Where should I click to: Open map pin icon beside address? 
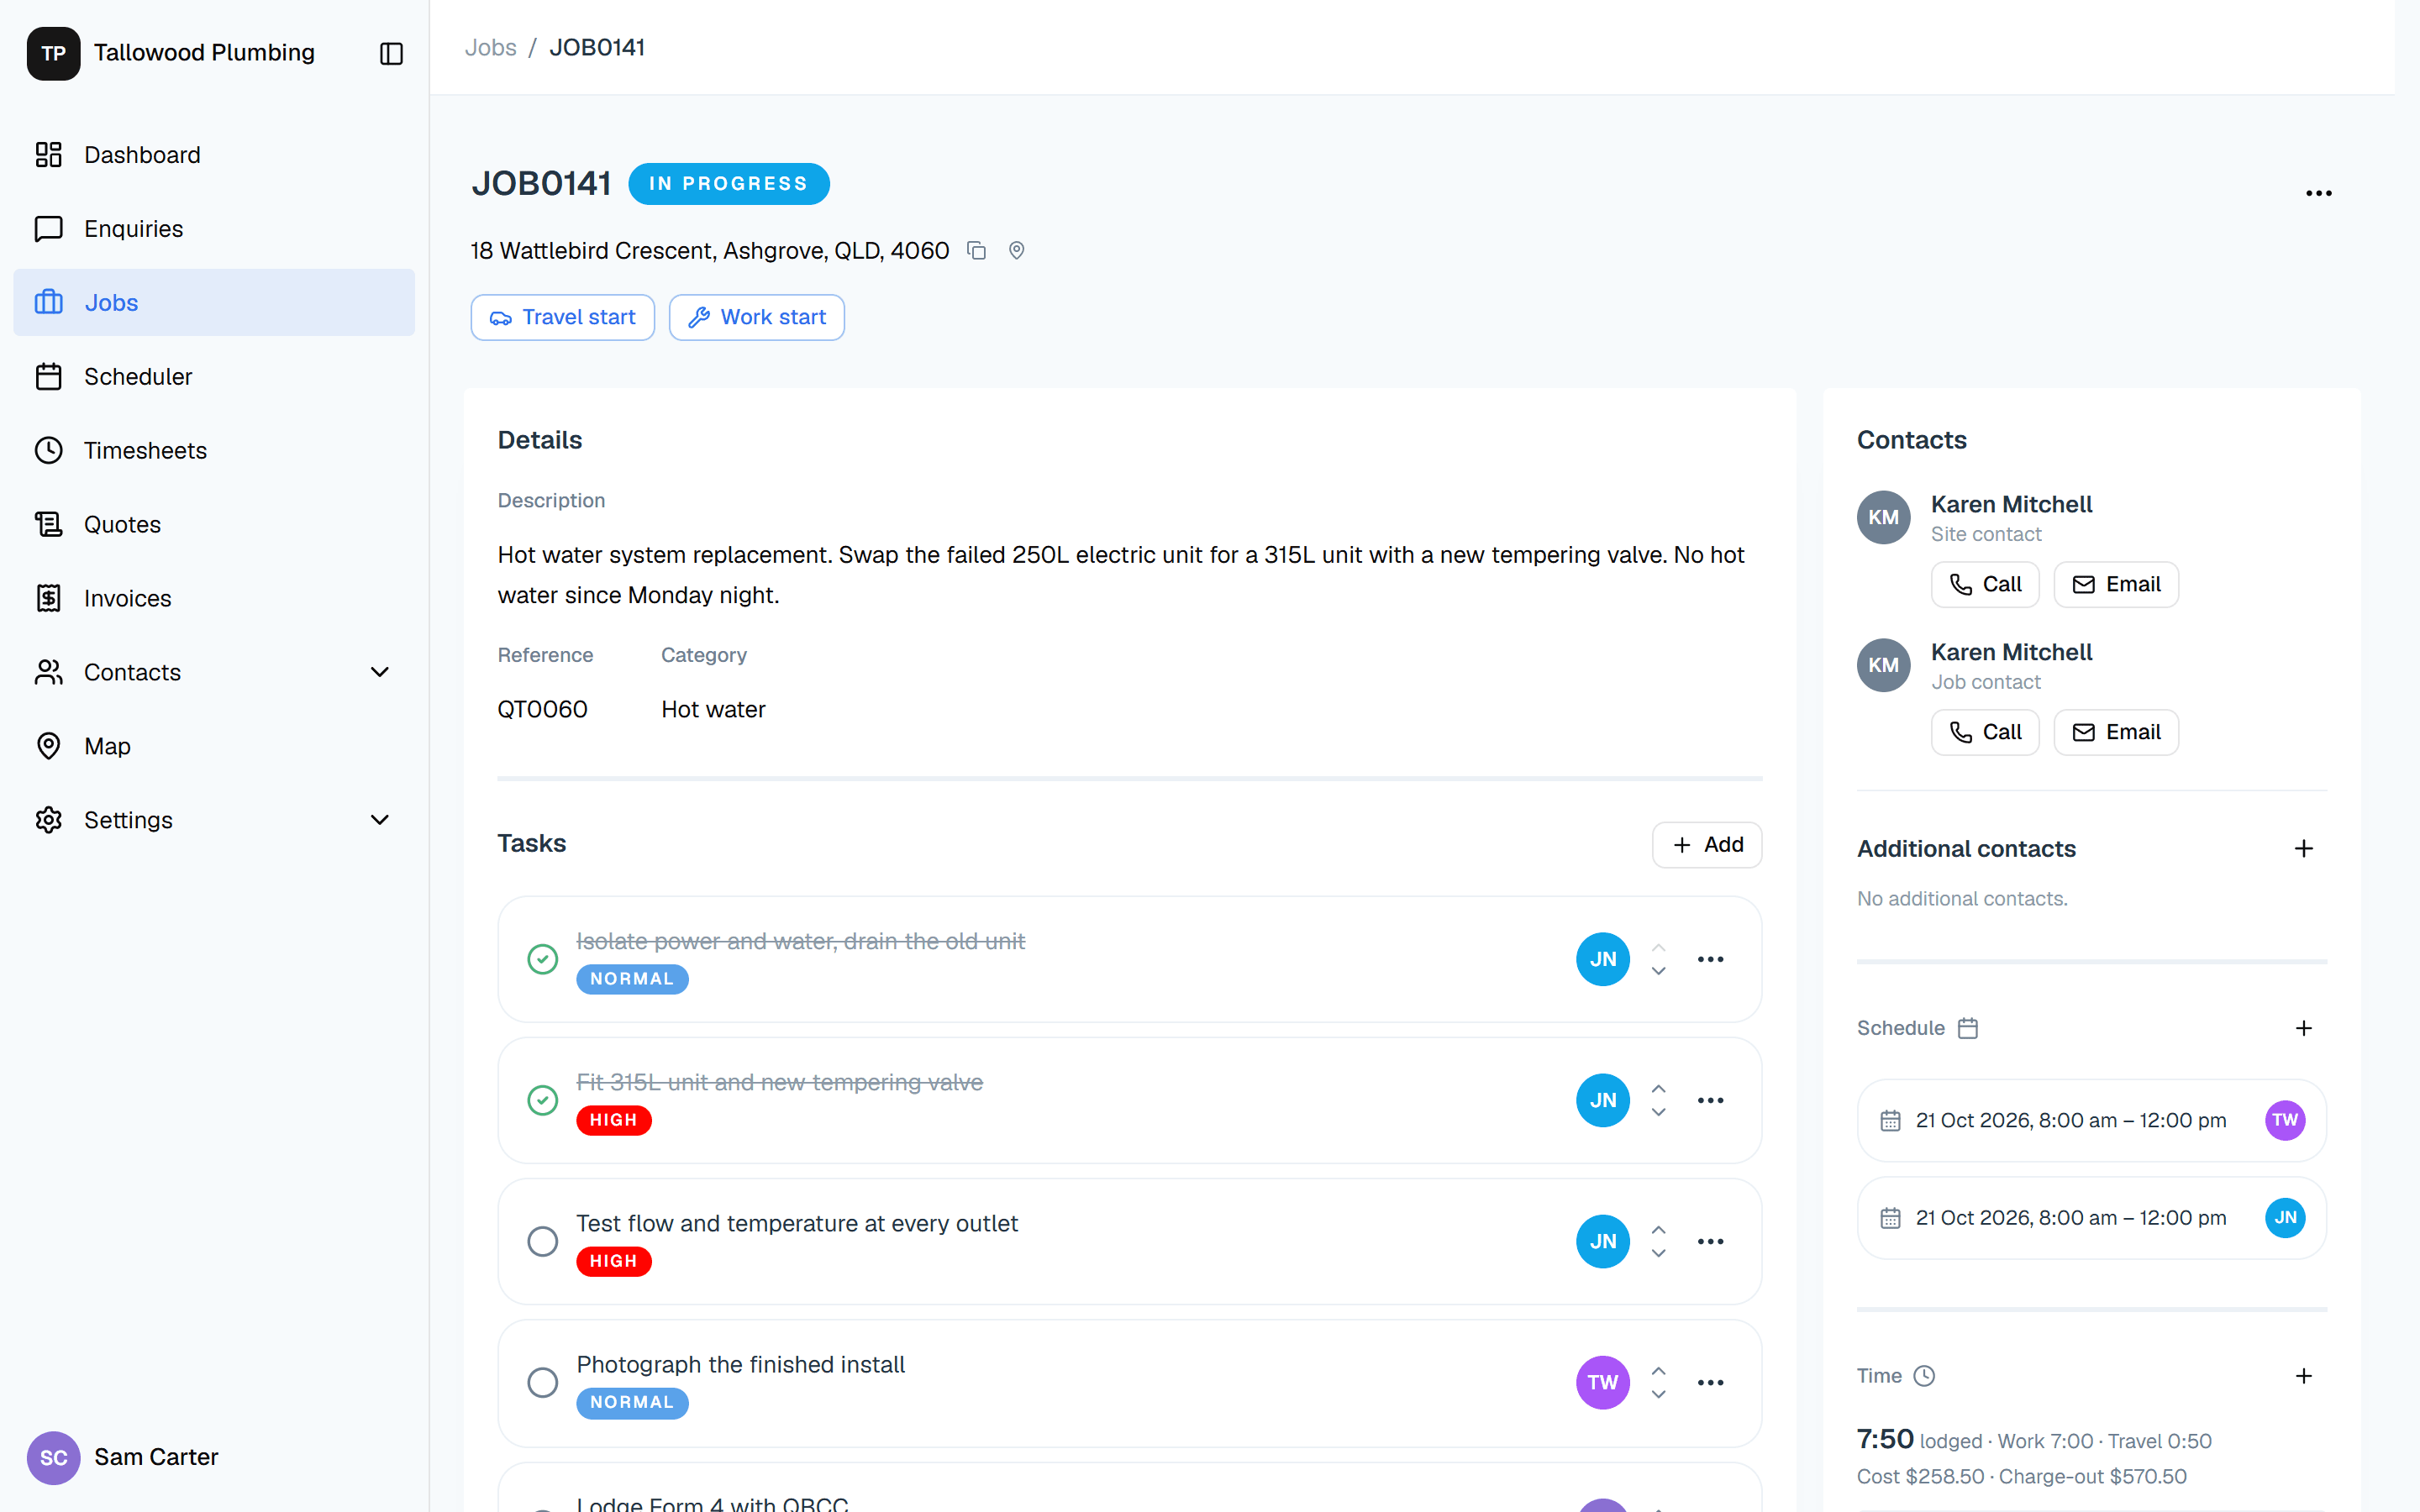(x=1017, y=251)
